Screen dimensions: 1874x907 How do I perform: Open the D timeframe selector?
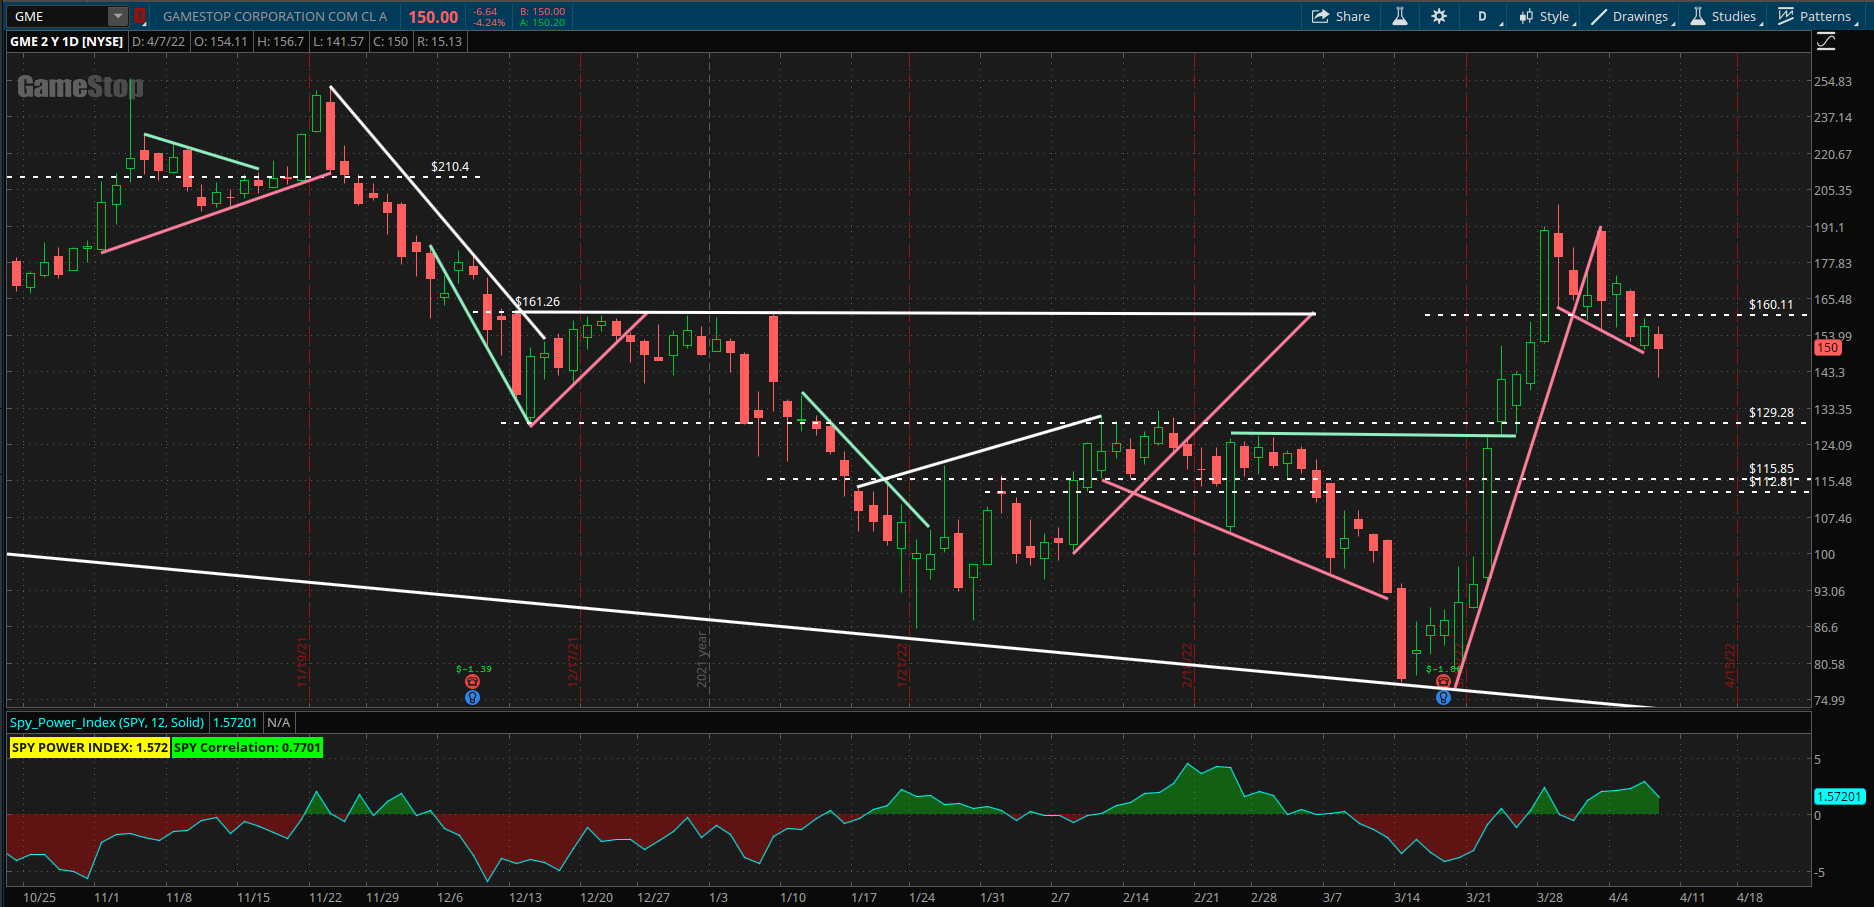pyautogui.click(x=1485, y=16)
